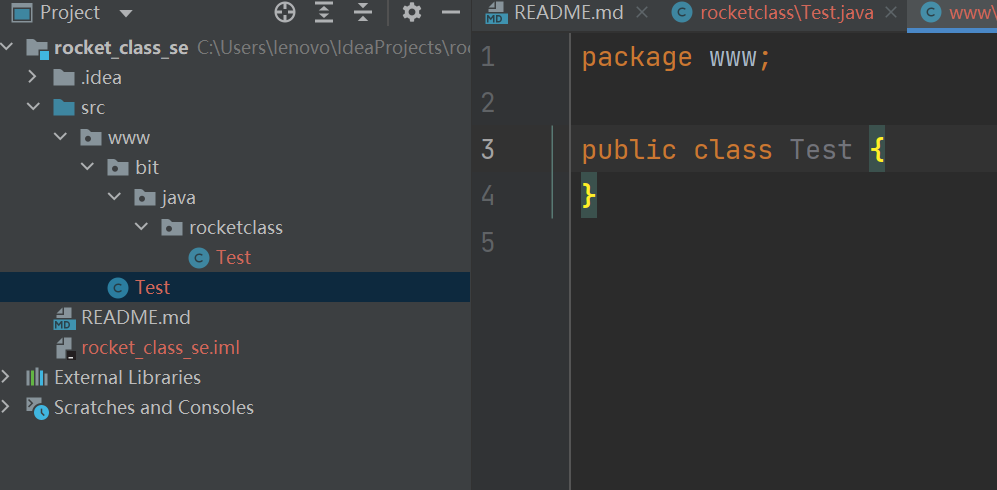Screen dimensions: 997x490
Task: Select rocket_class_se root name
Action: tap(121, 48)
